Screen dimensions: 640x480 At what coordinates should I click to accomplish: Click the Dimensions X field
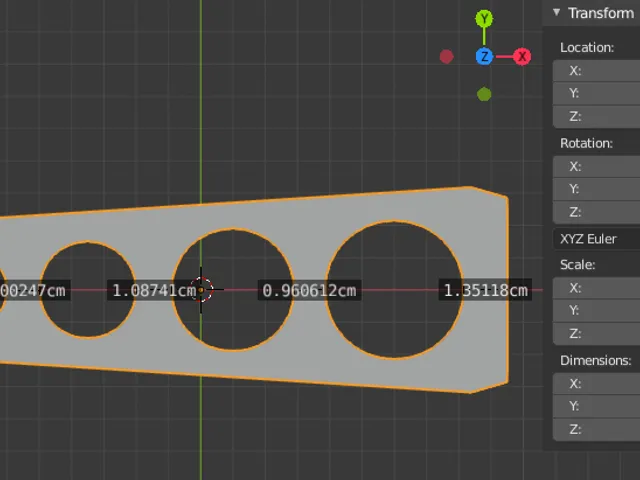[x=596, y=383]
